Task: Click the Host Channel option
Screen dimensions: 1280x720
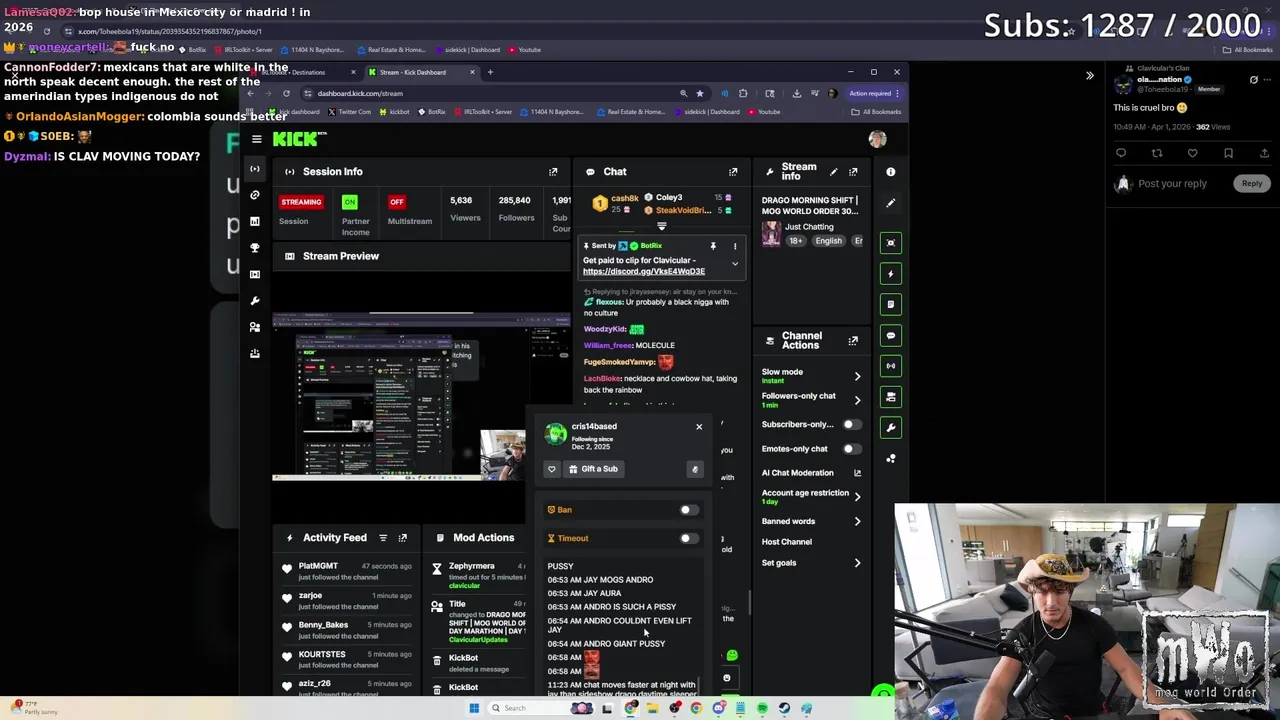Action: click(x=787, y=542)
